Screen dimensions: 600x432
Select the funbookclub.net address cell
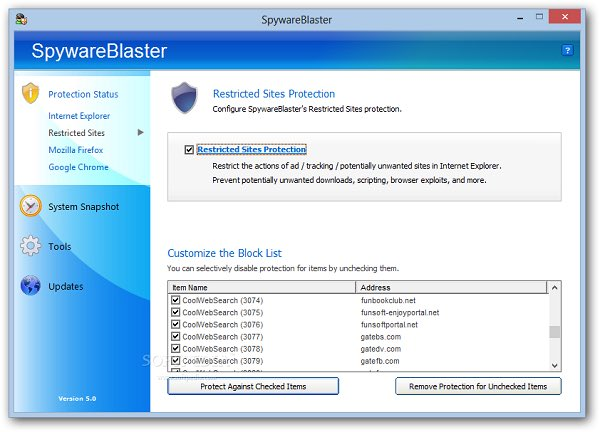click(x=388, y=300)
